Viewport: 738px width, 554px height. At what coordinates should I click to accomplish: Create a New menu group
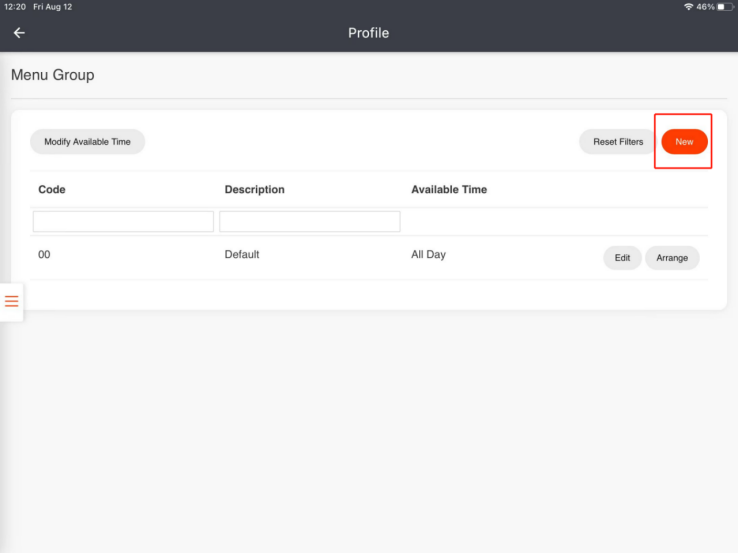pos(684,142)
